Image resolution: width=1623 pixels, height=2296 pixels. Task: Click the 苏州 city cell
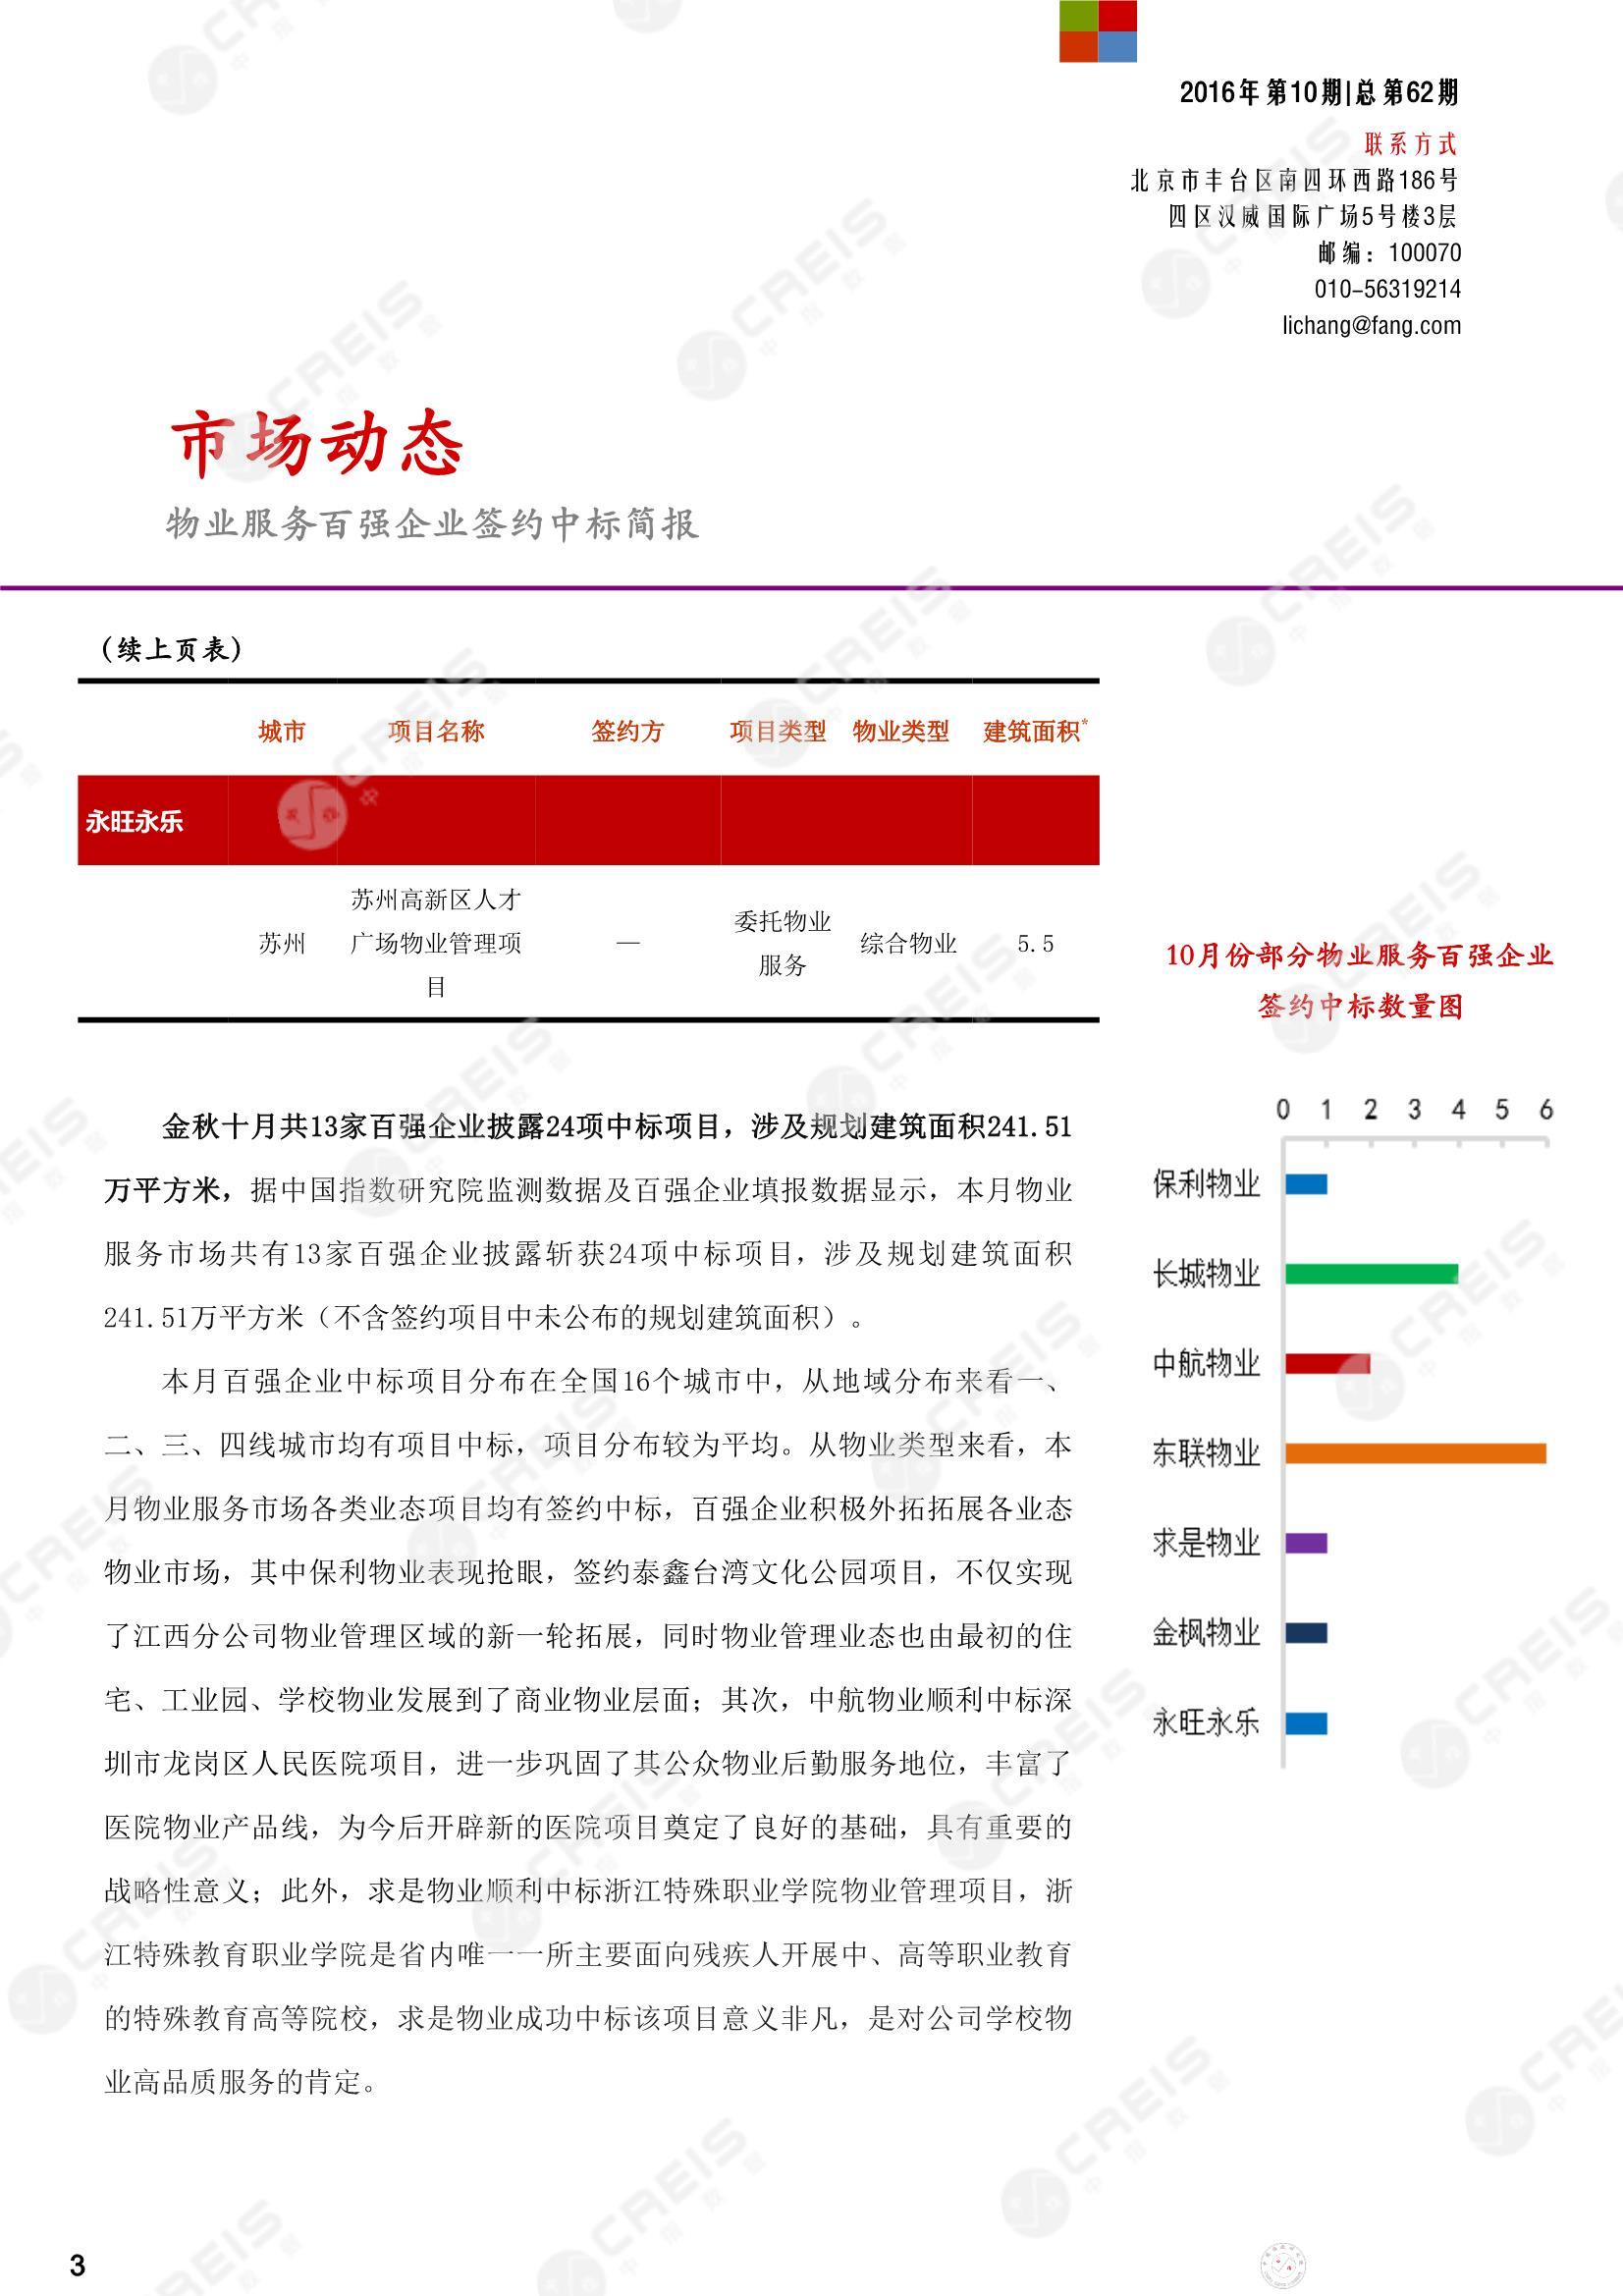[282, 943]
